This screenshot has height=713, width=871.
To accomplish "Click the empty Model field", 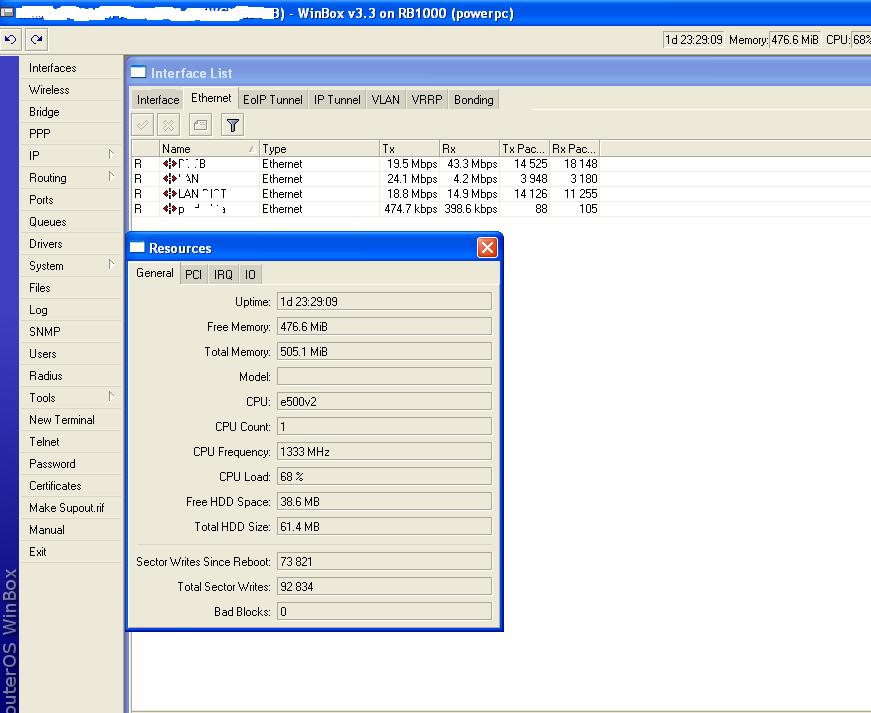I will point(384,376).
